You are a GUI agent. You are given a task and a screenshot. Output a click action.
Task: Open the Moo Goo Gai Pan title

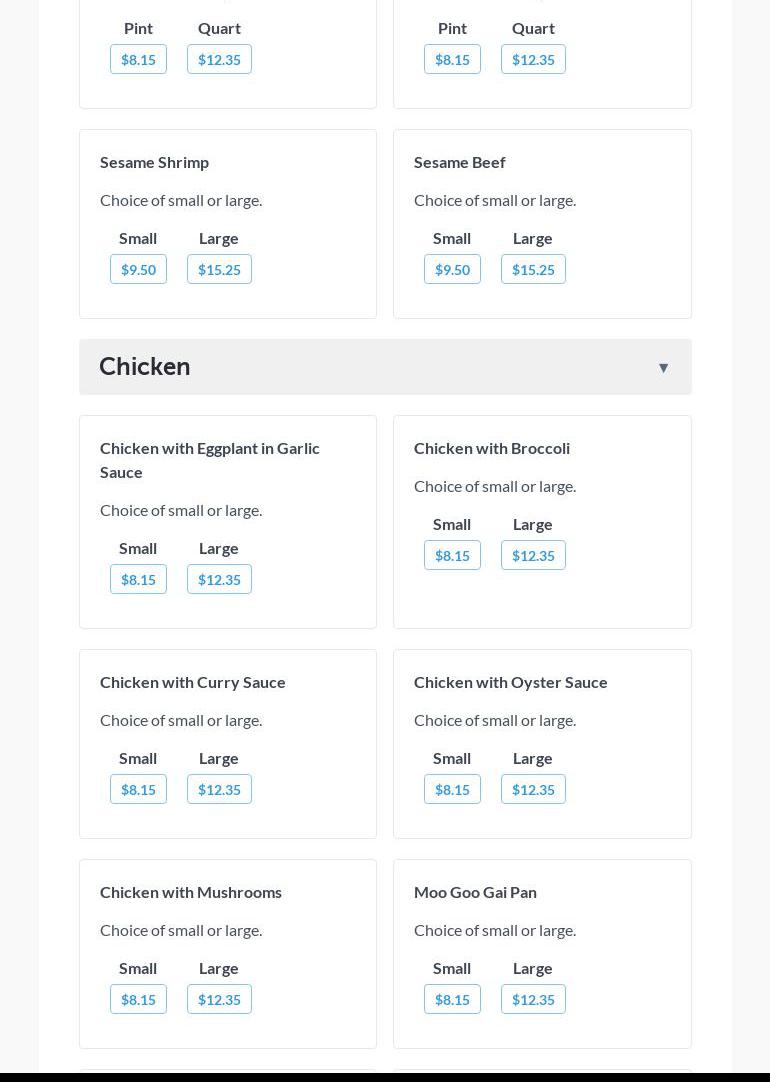[475, 892]
